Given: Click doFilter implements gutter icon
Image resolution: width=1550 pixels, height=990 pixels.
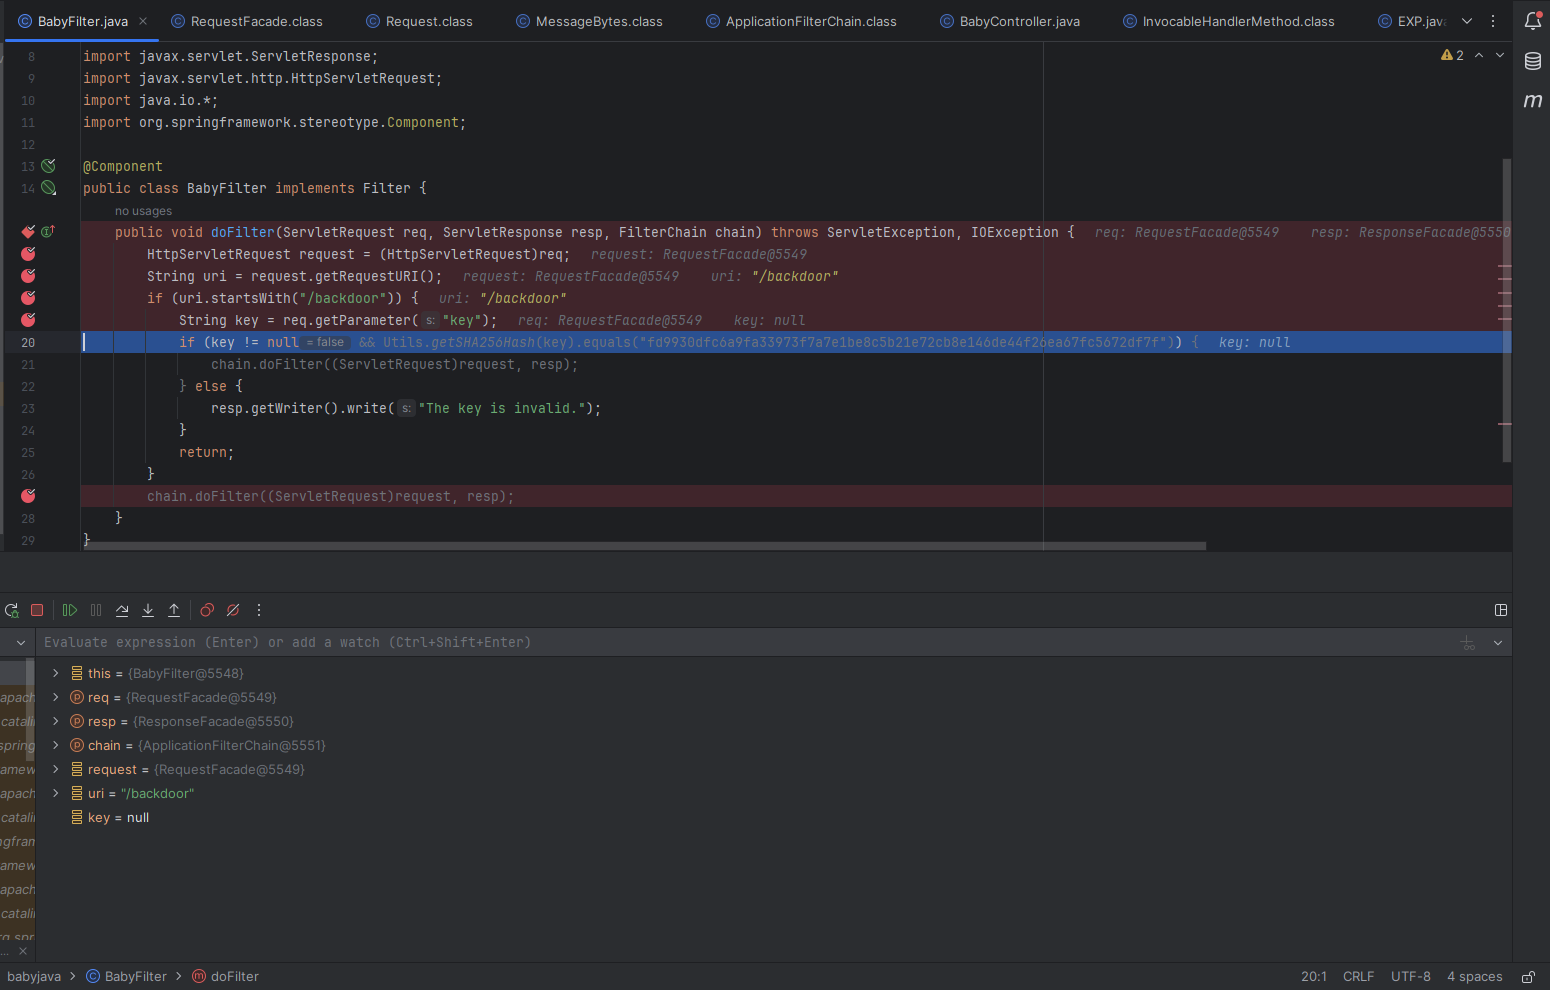Looking at the screenshot, I should point(47,232).
